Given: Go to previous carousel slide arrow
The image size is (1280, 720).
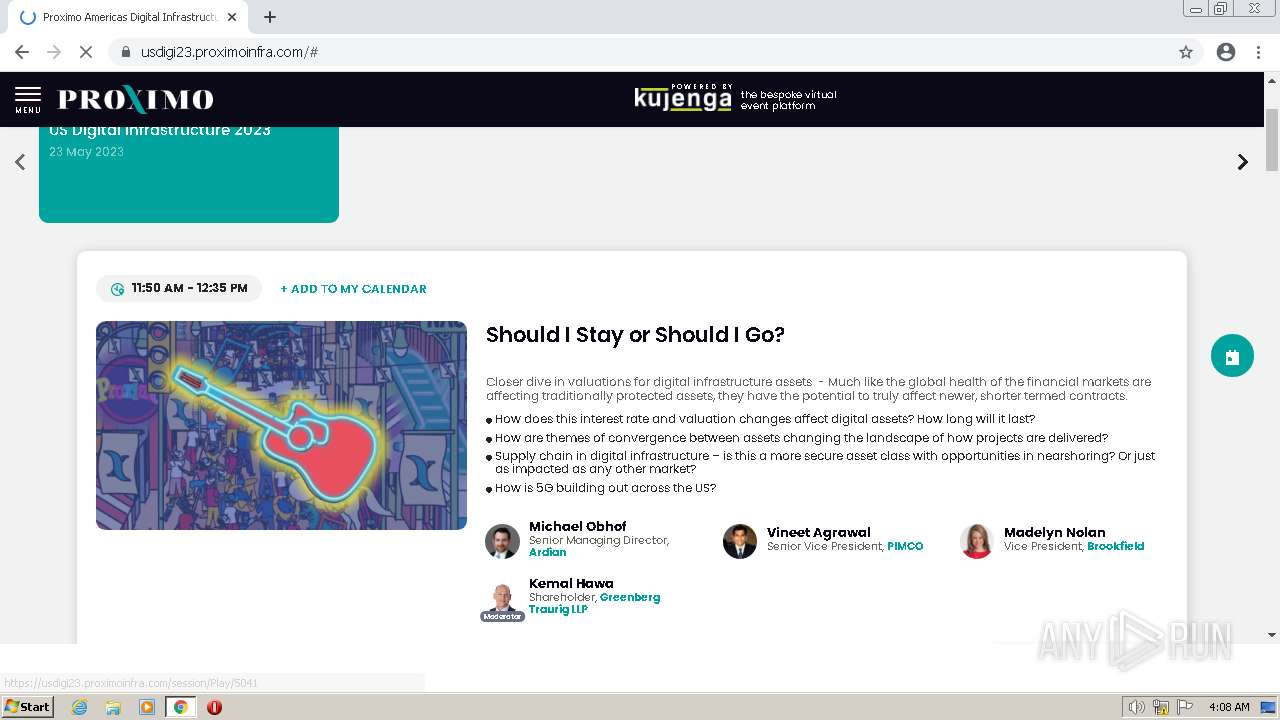Looking at the screenshot, I should click(20, 162).
